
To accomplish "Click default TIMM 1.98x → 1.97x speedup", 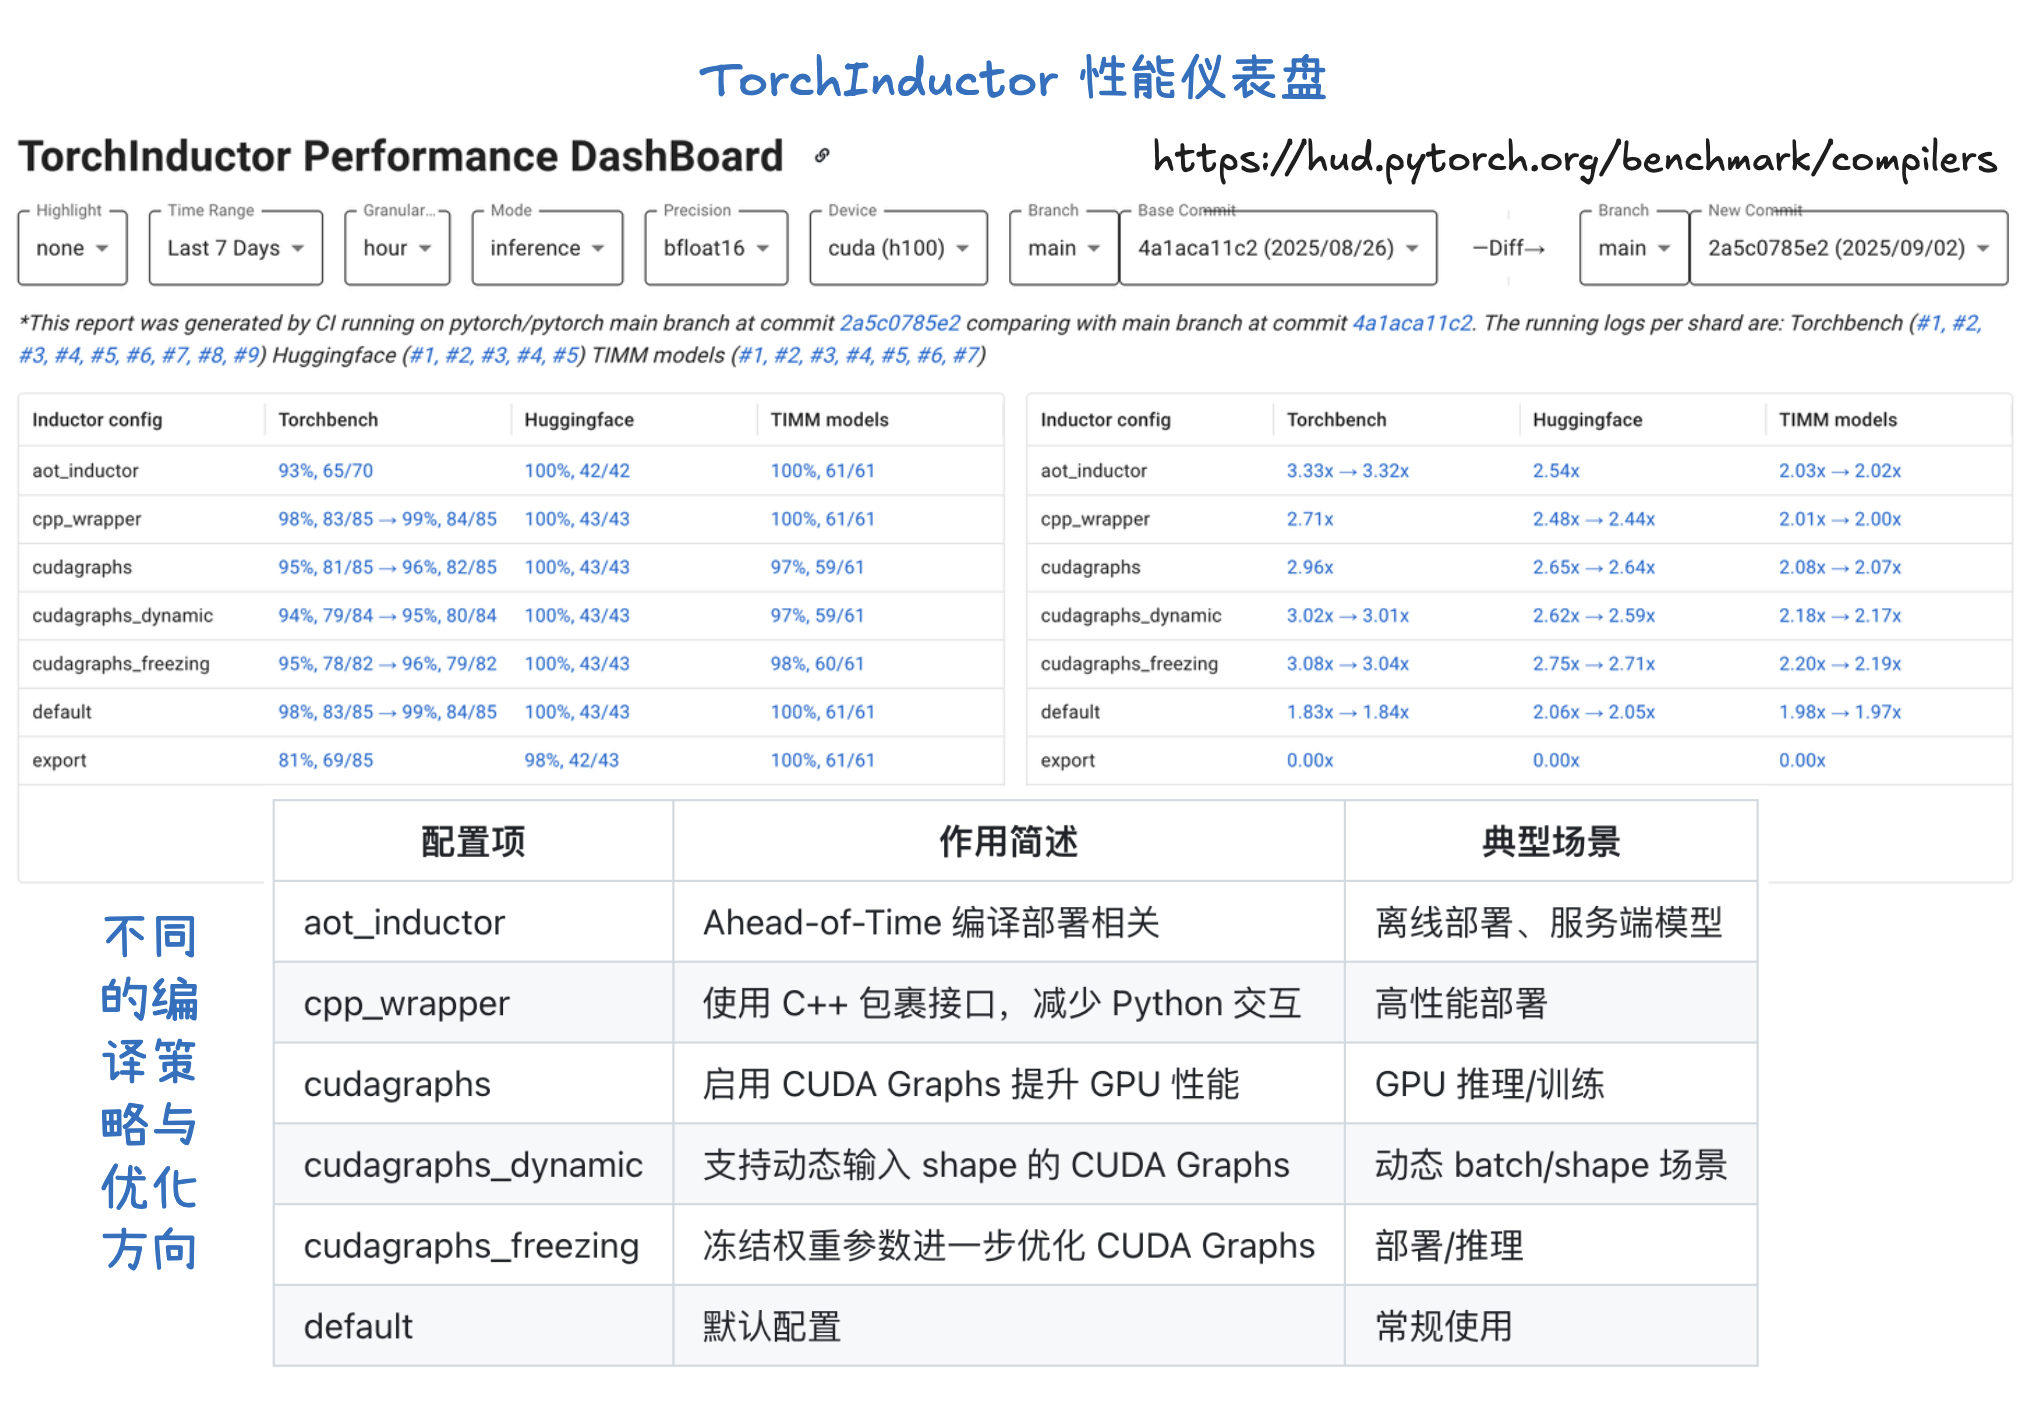I will [1839, 712].
